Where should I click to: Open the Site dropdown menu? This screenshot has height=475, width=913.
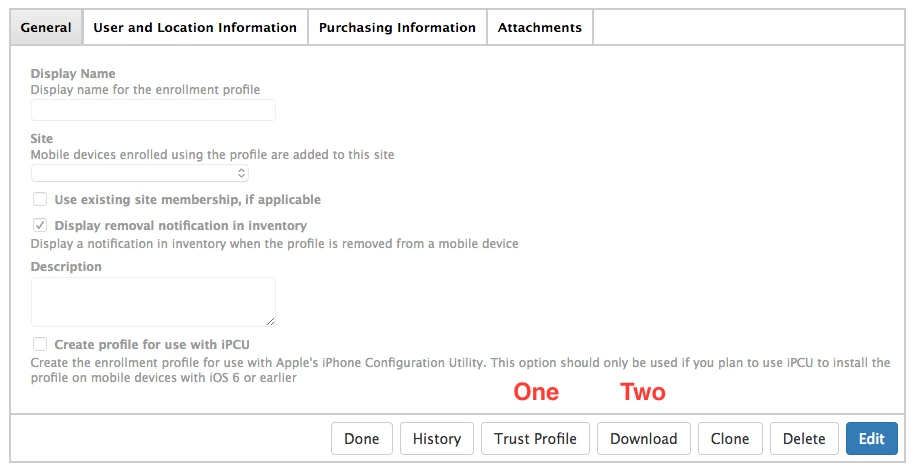pos(140,173)
